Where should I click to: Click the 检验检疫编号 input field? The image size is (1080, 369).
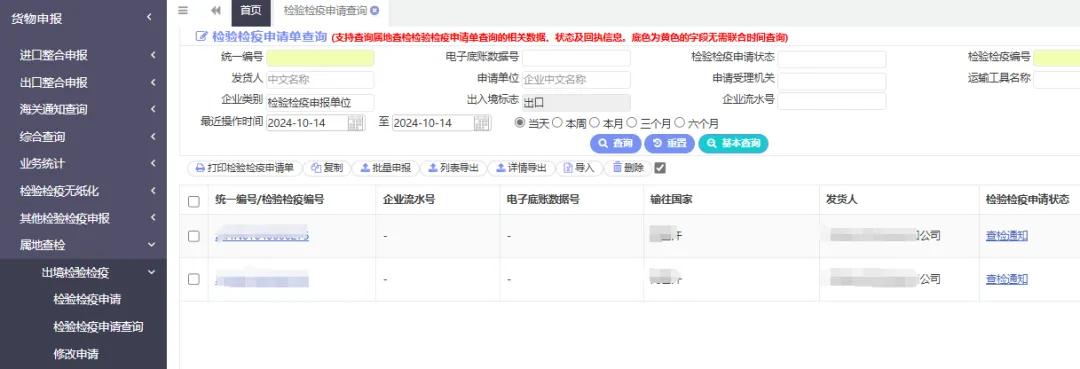click(x=1057, y=59)
